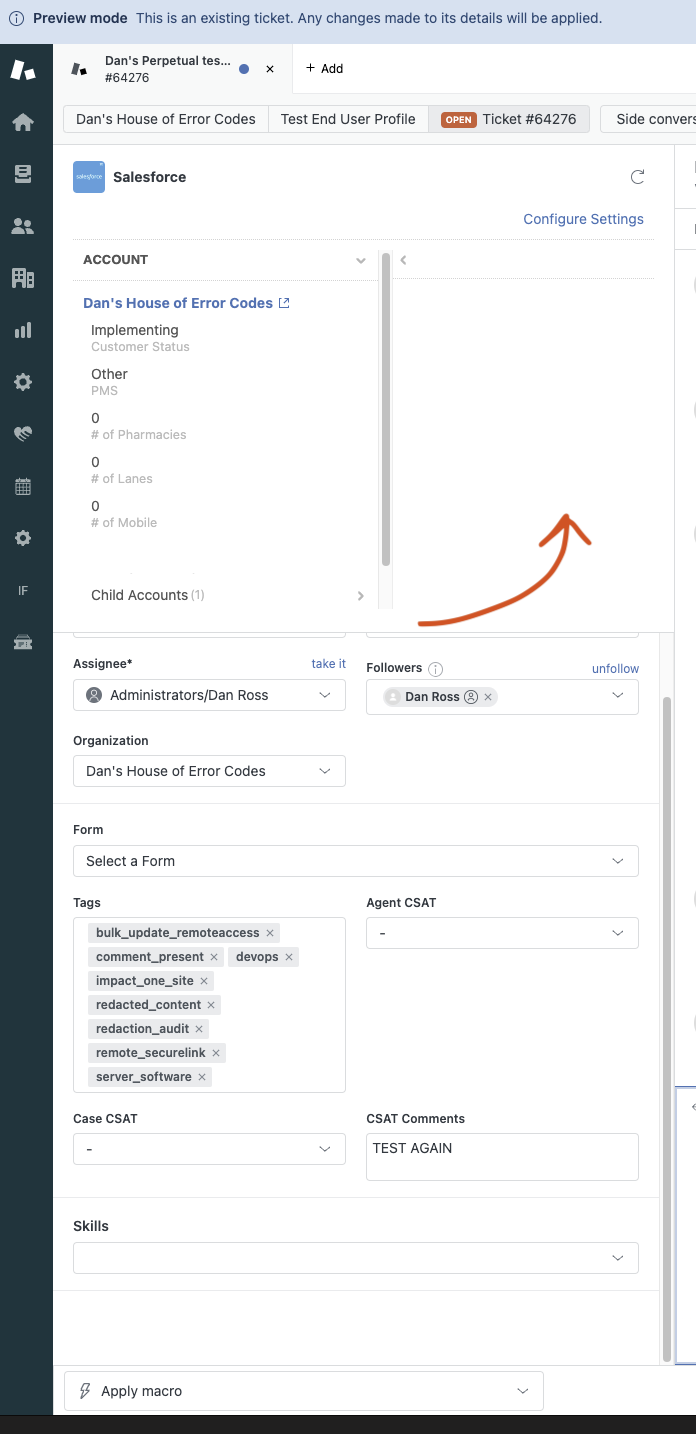Expand the Select a Form dropdown
The width and height of the screenshot is (696, 1434).
355,861
